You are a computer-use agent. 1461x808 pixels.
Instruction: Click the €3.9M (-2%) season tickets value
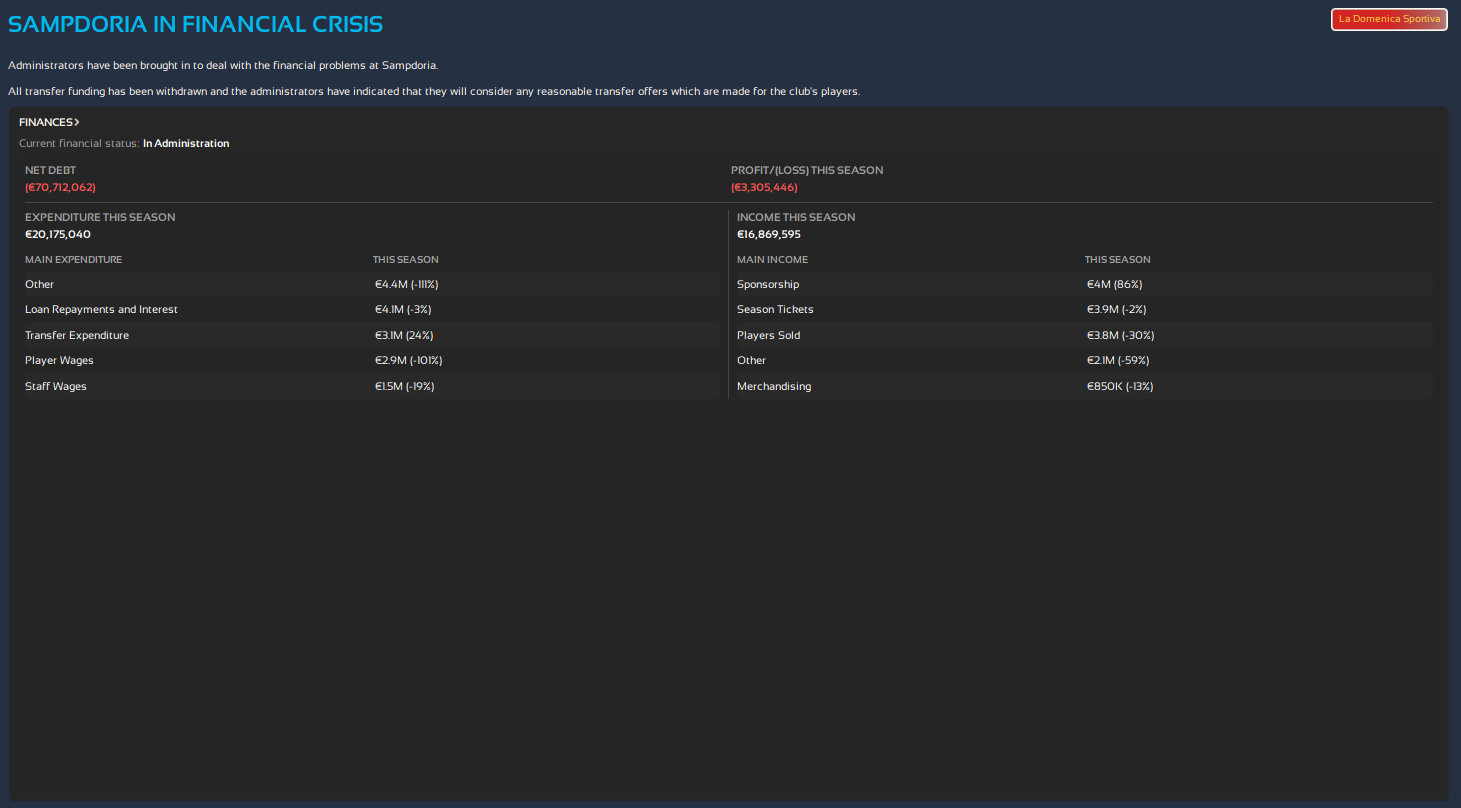1117,310
